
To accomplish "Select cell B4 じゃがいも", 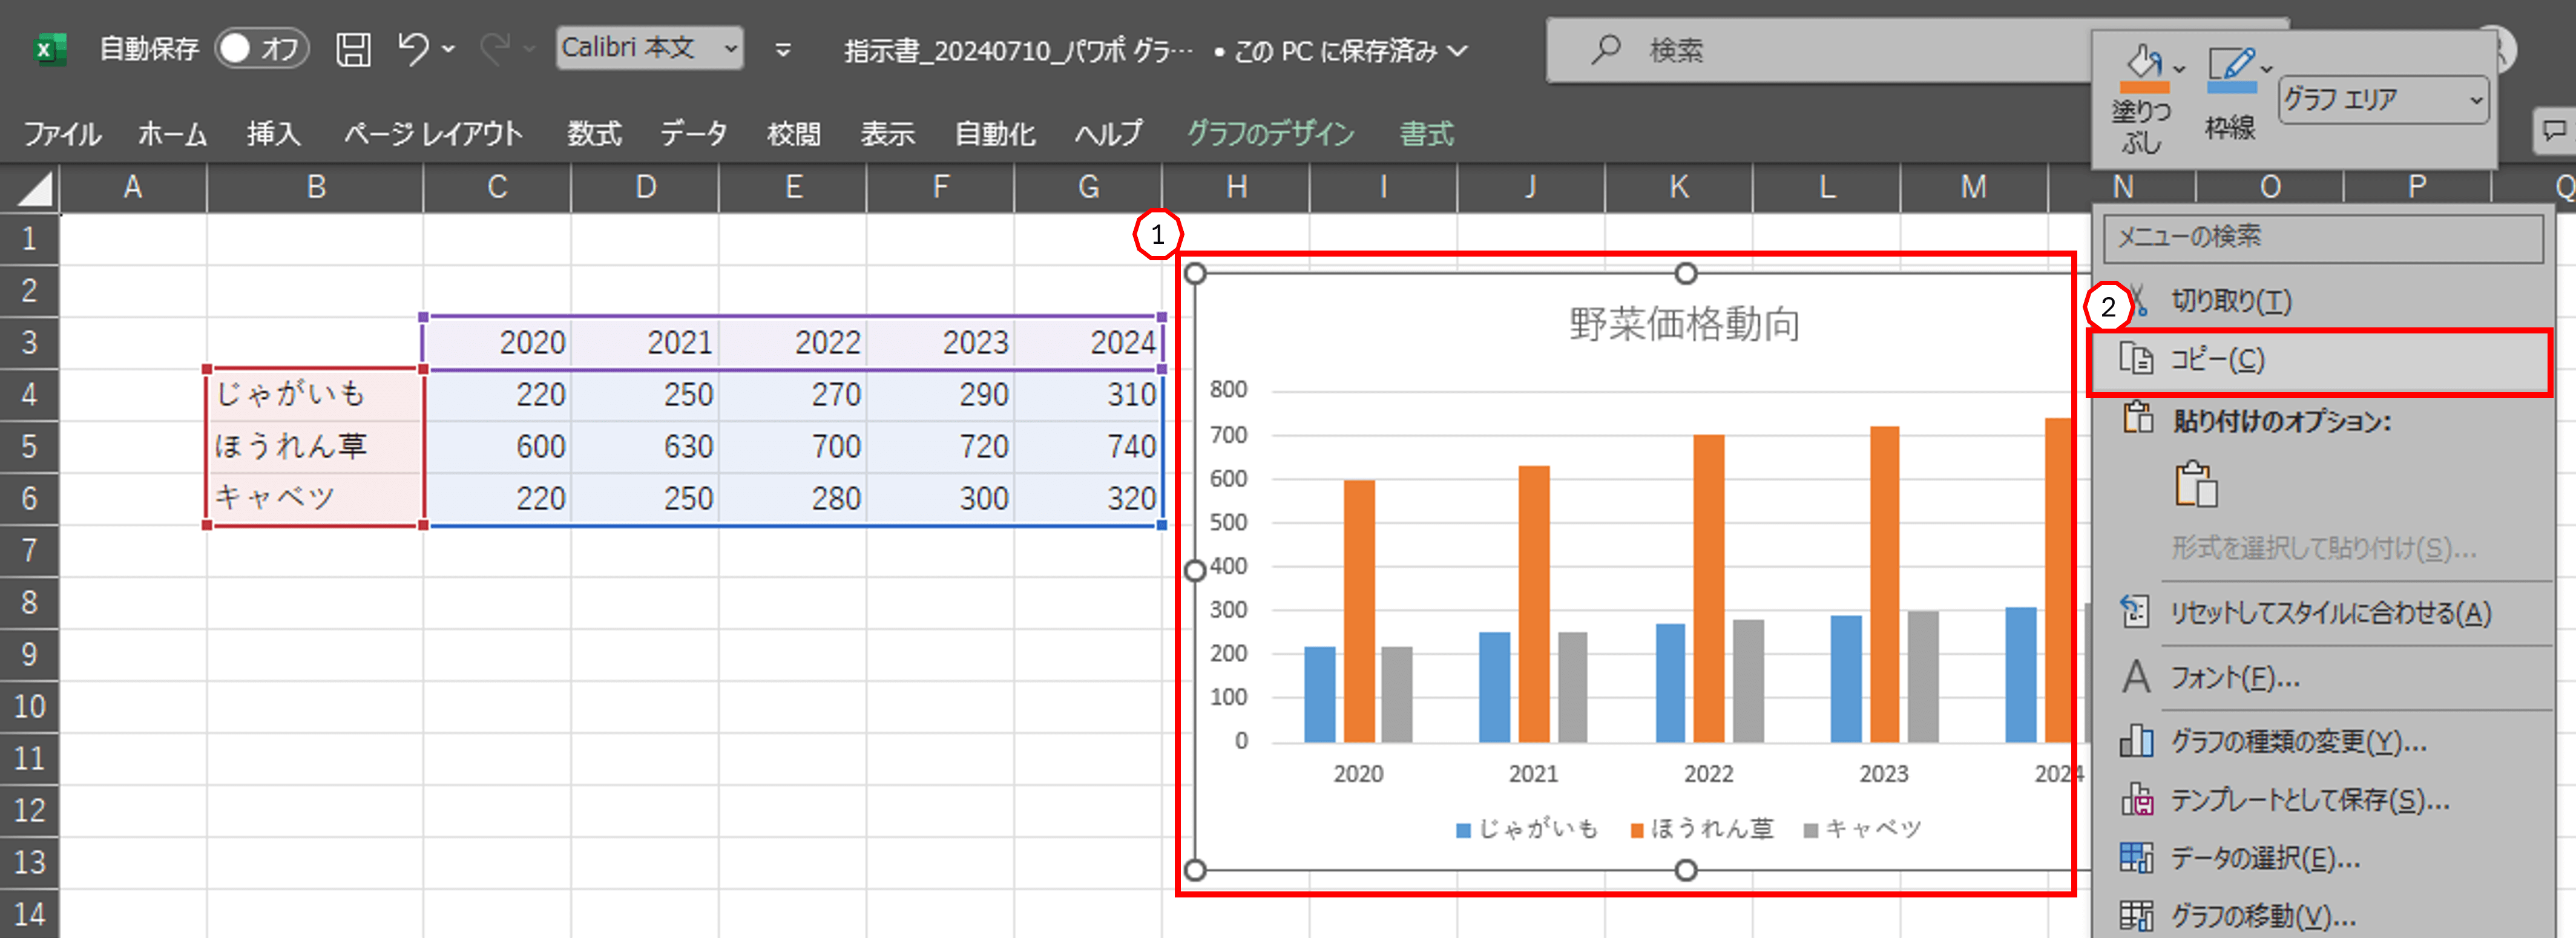I will click(315, 394).
